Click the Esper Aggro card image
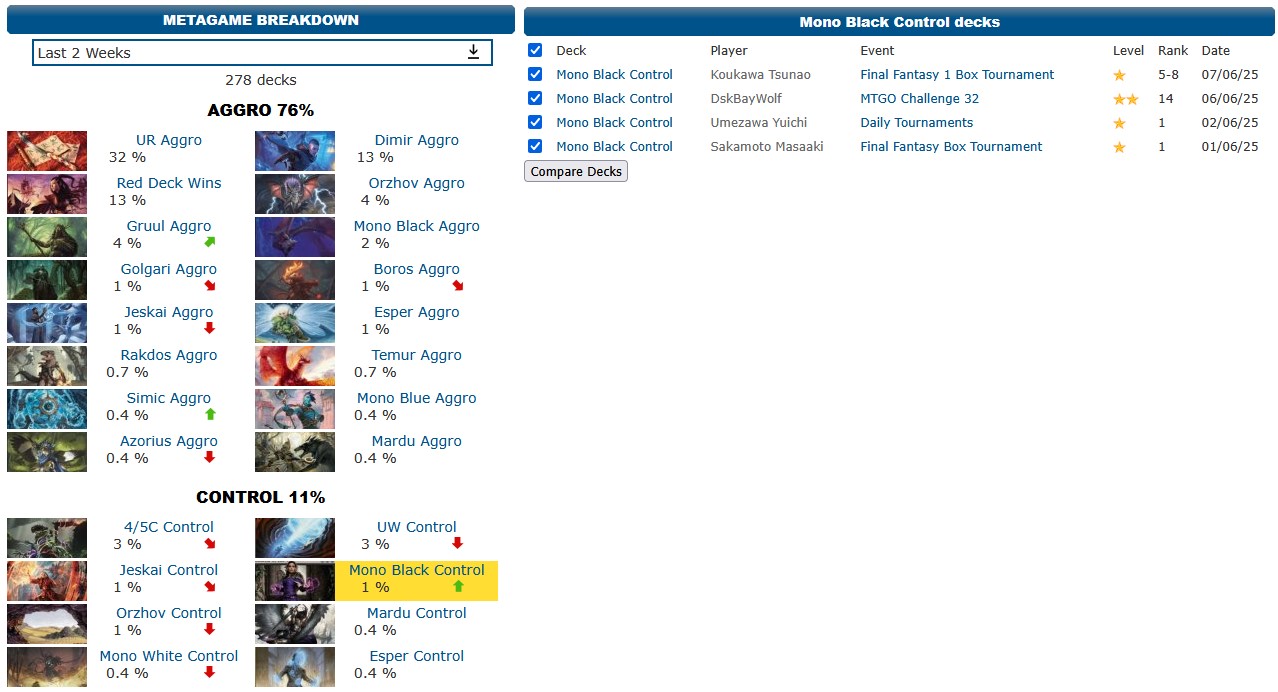The height and width of the screenshot is (692, 1278). pyautogui.click(x=295, y=323)
